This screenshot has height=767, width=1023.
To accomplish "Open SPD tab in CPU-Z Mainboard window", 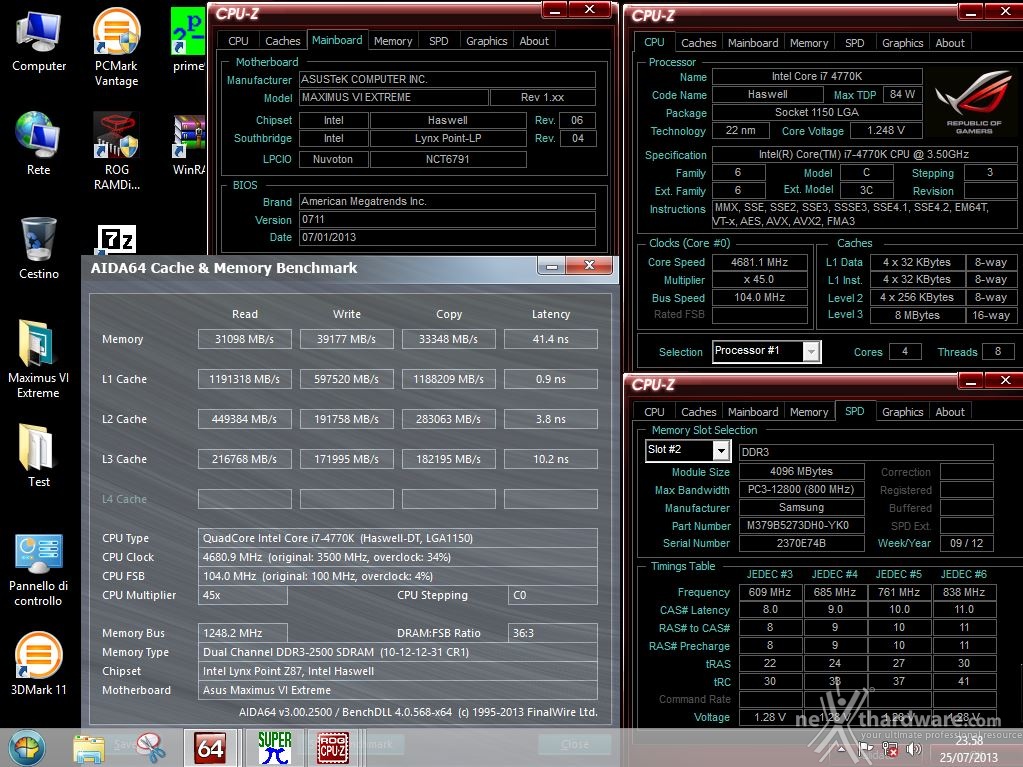I will coord(438,41).
